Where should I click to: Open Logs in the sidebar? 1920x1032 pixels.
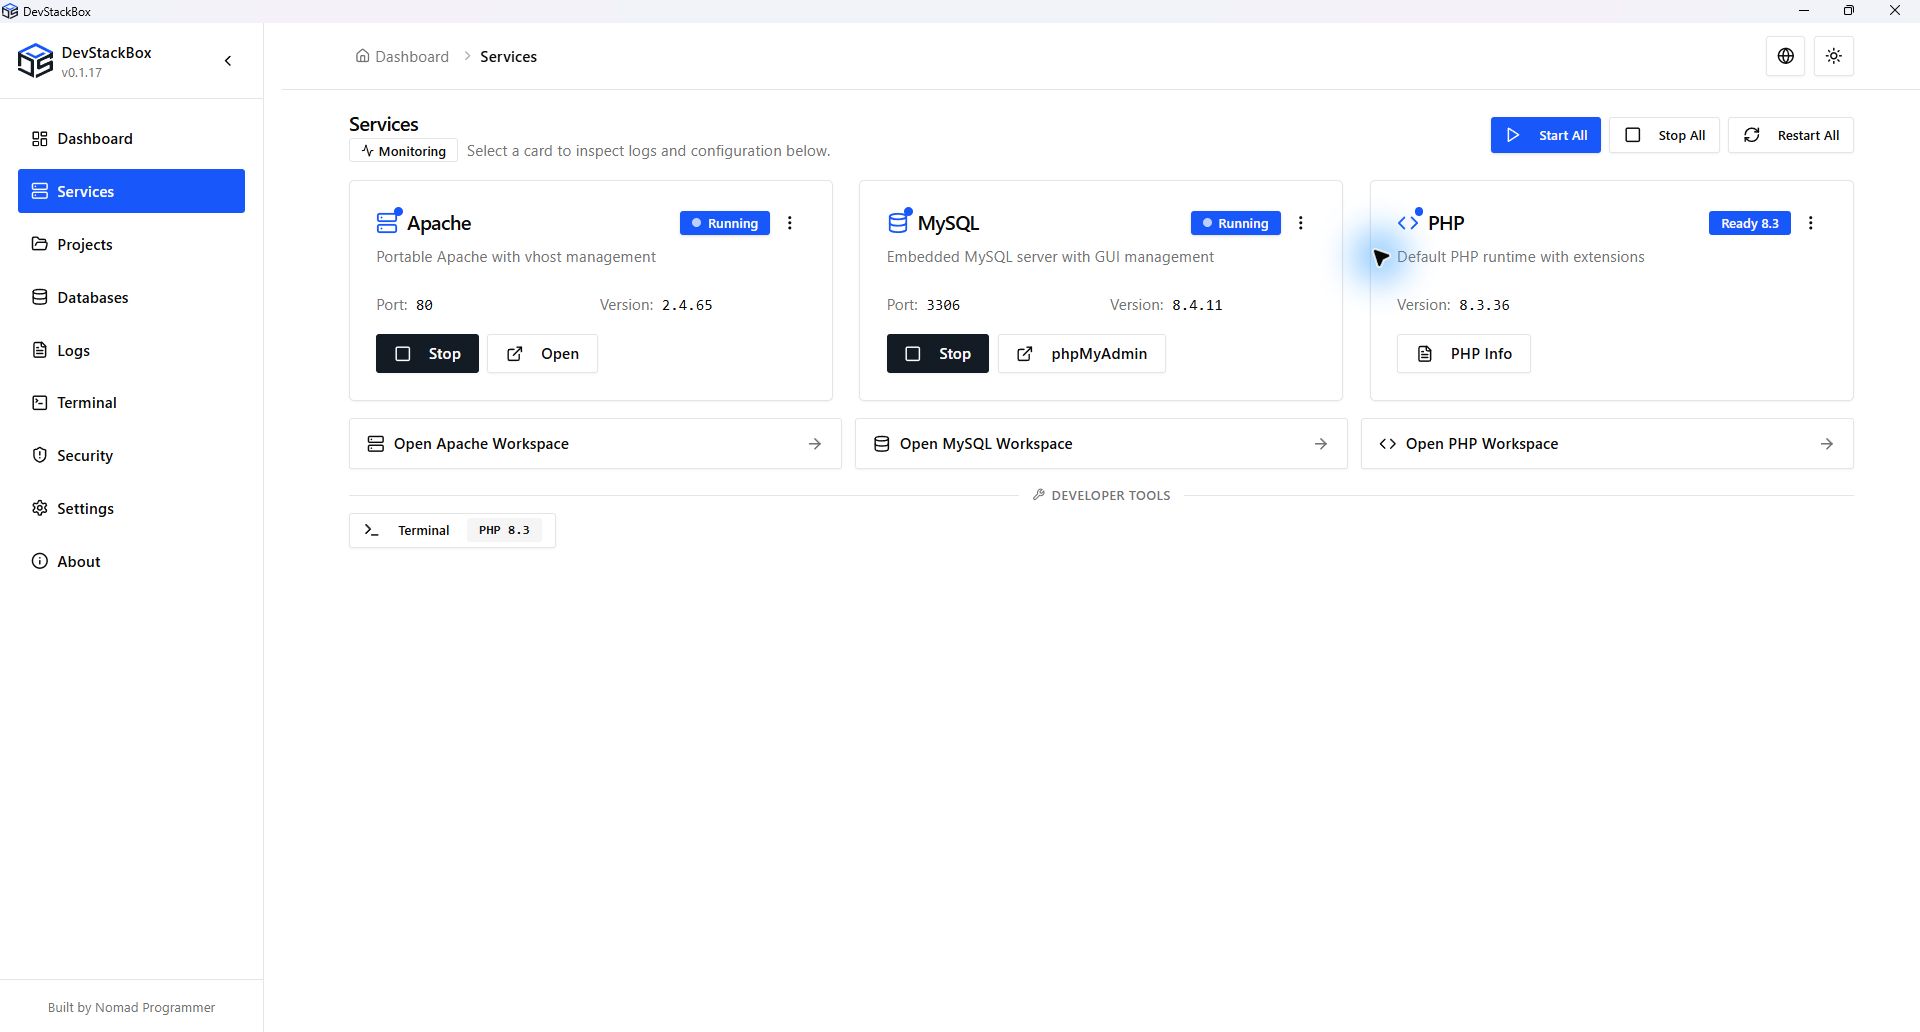pyautogui.click(x=131, y=350)
